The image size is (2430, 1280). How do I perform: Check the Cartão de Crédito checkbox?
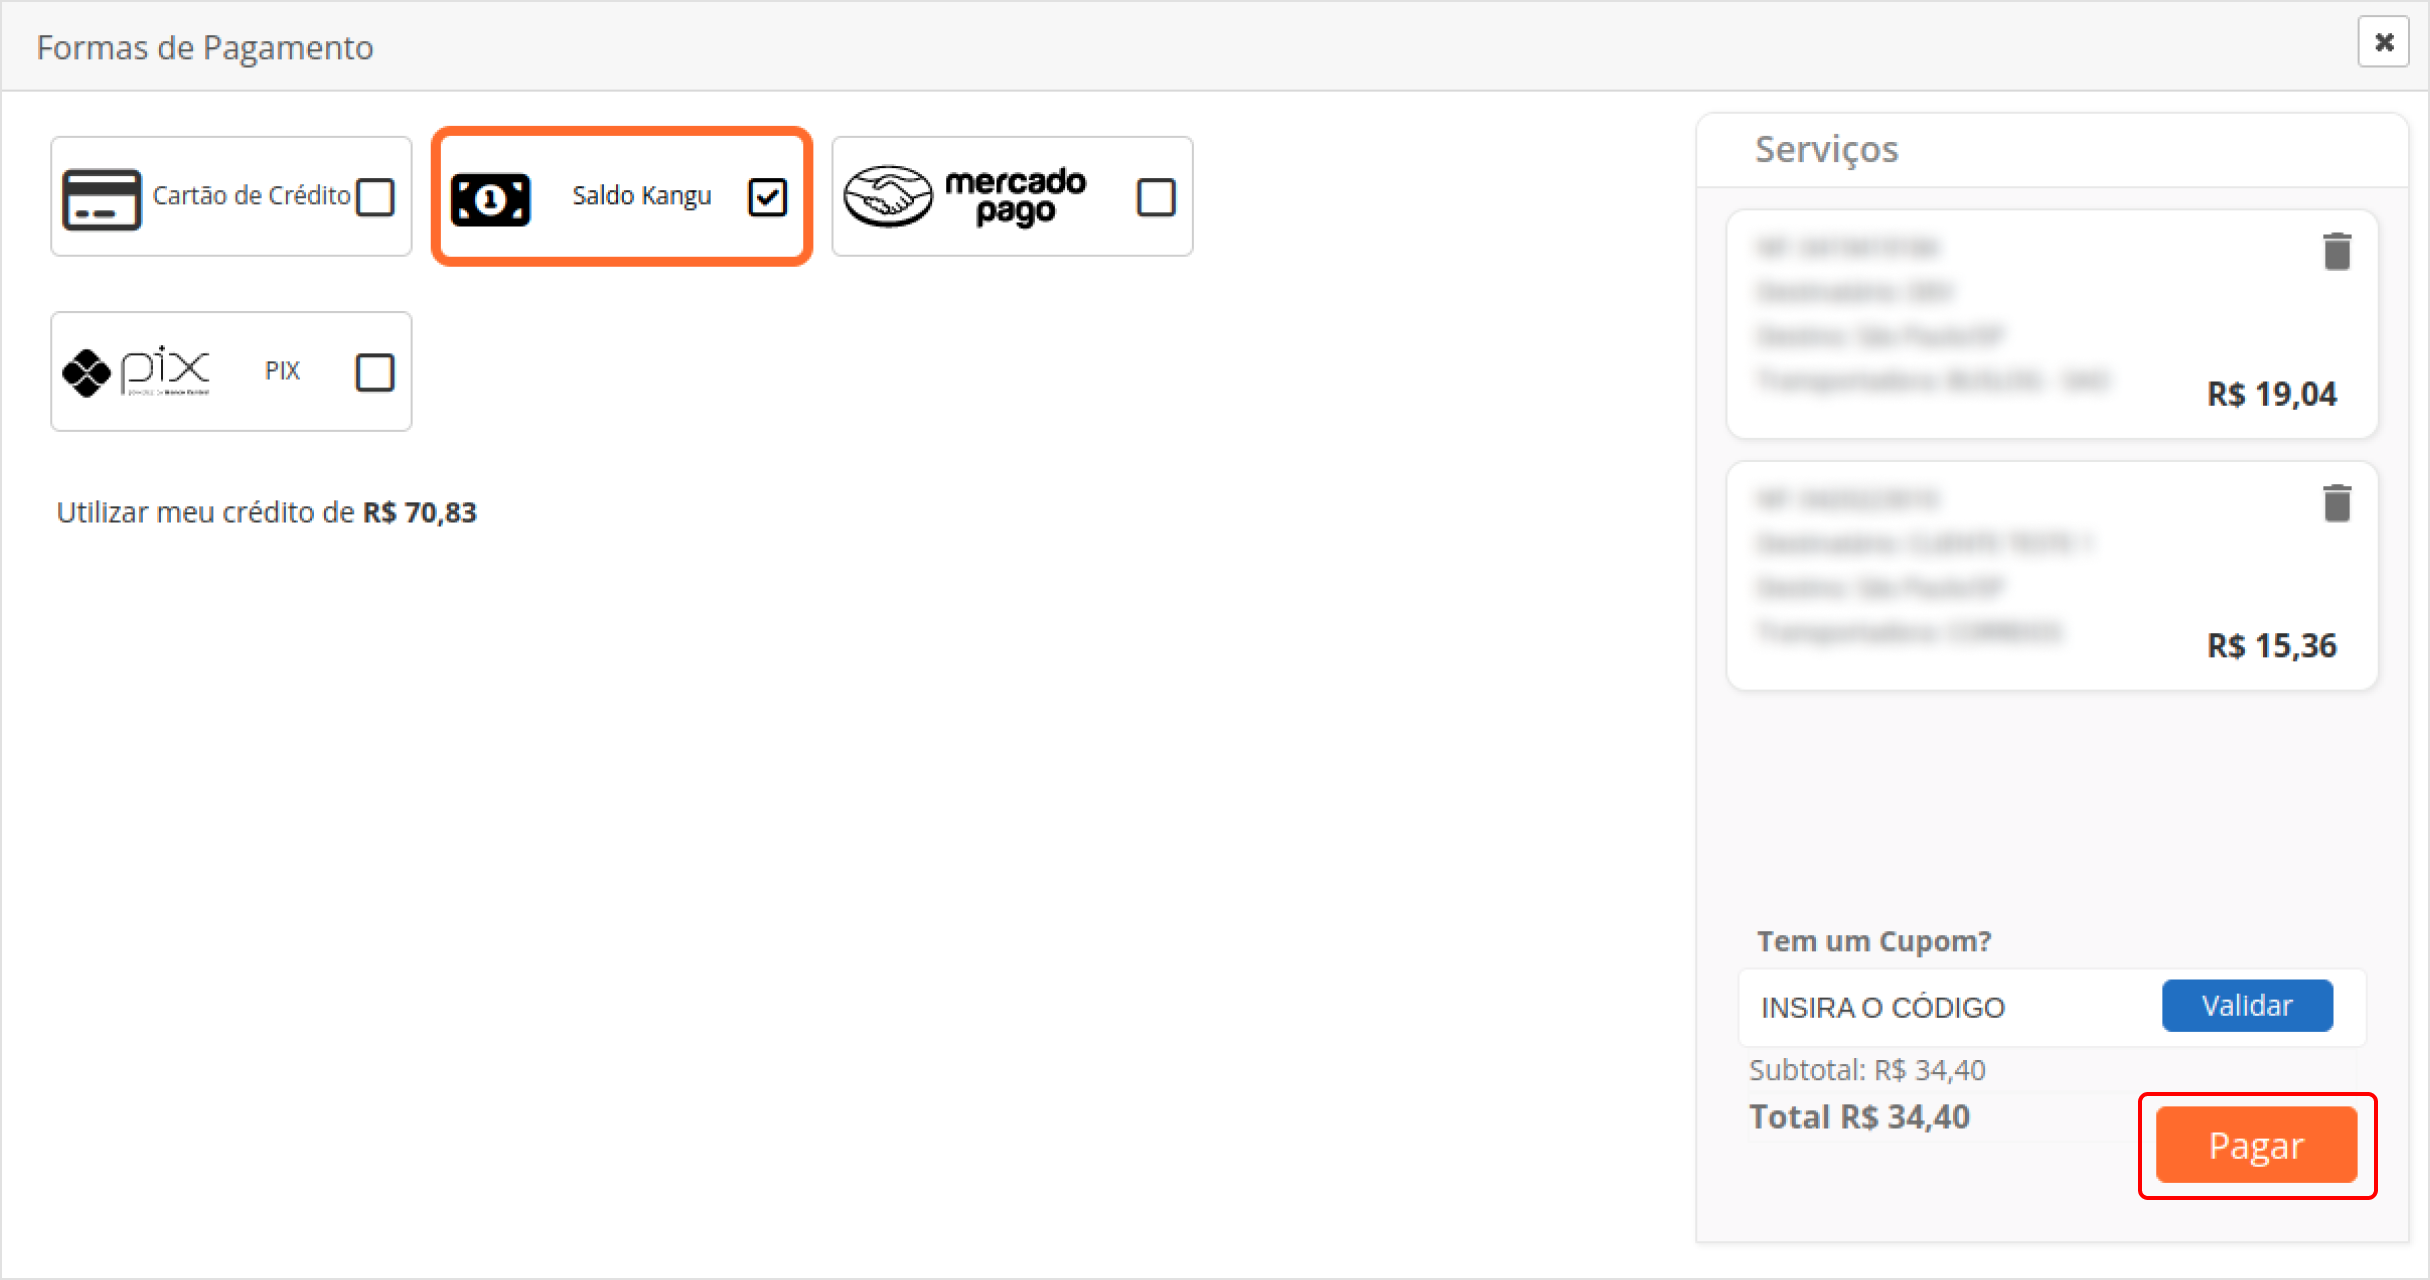[x=376, y=197]
